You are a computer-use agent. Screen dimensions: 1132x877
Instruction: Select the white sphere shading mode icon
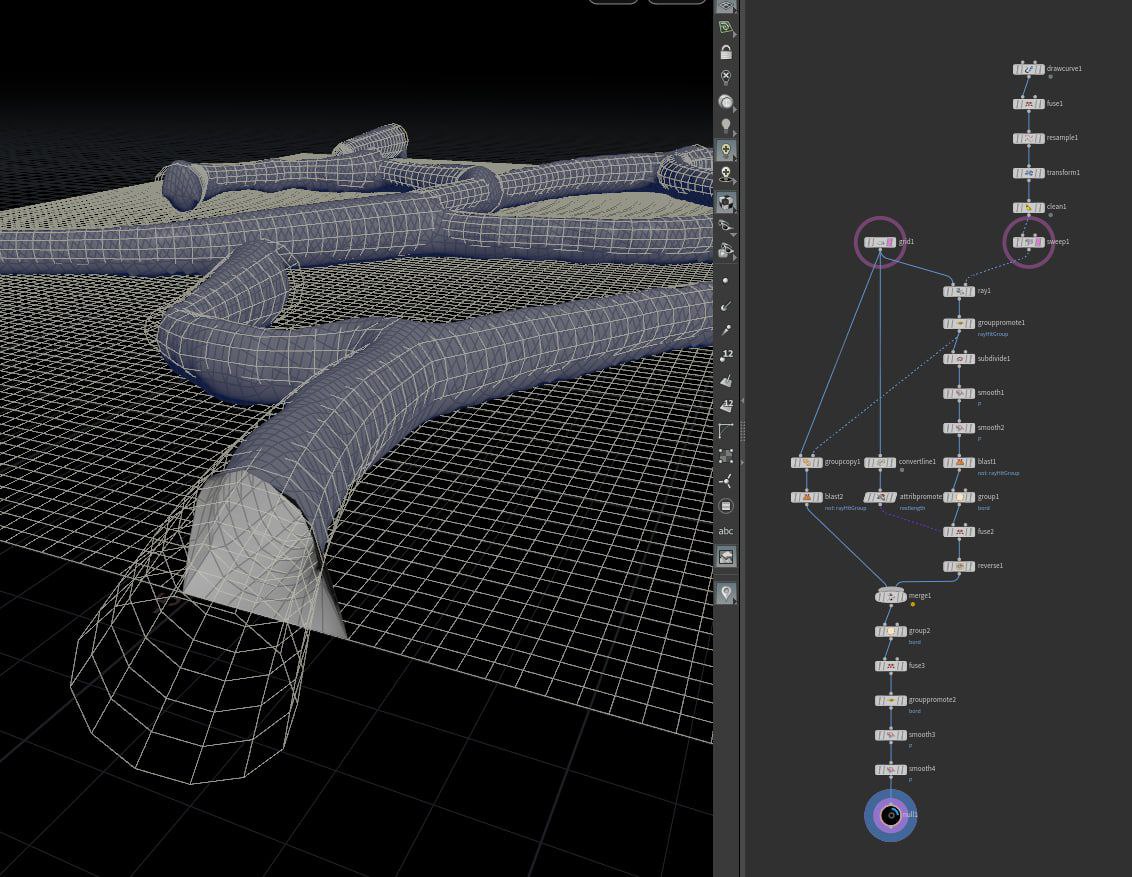click(726, 102)
